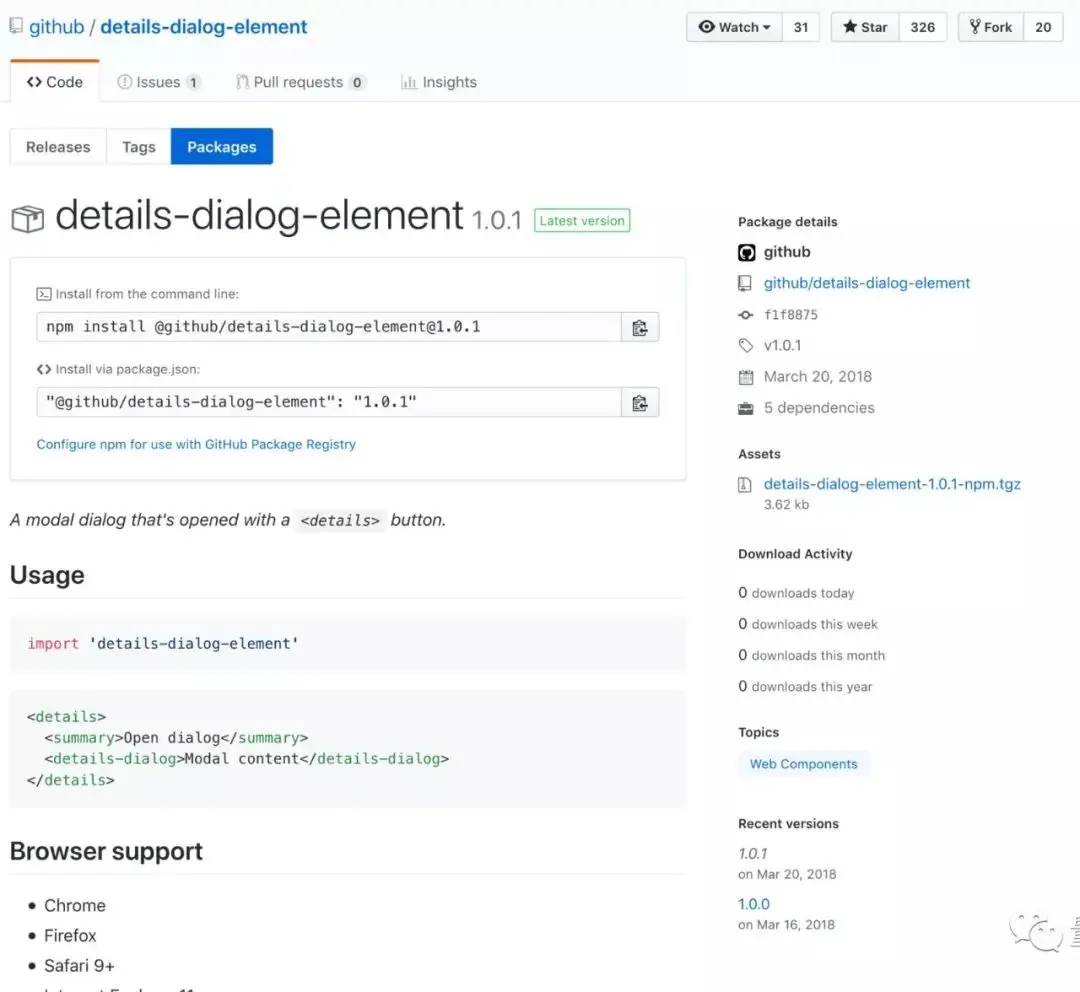Click the inline <details> code in description
The image size is (1080, 992).
pyautogui.click(x=340, y=521)
